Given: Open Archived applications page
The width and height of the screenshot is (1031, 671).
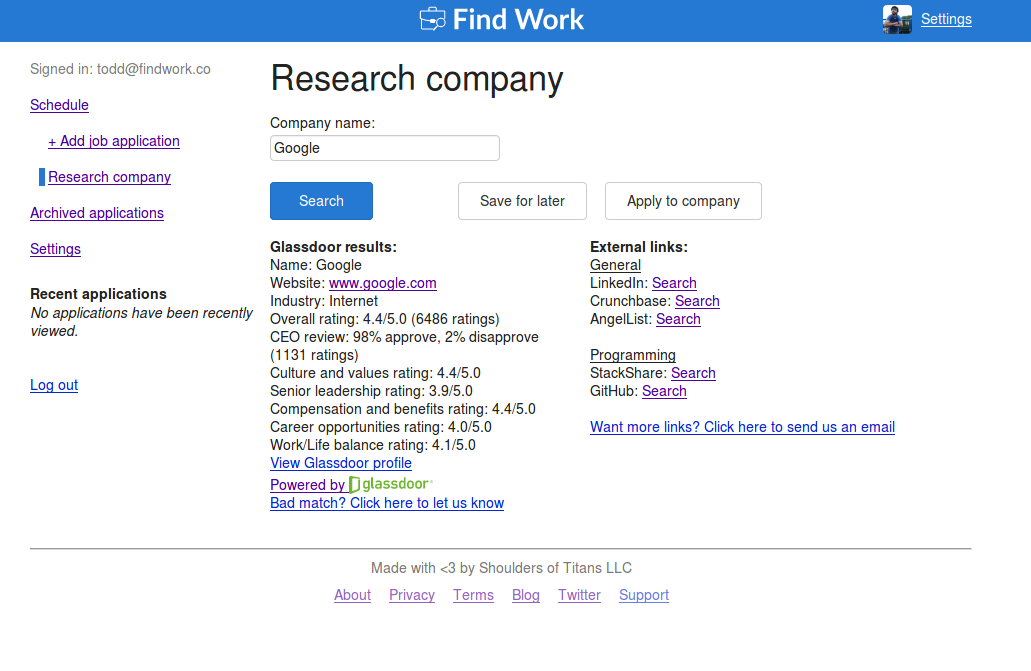Looking at the screenshot, I should (97, 213).
